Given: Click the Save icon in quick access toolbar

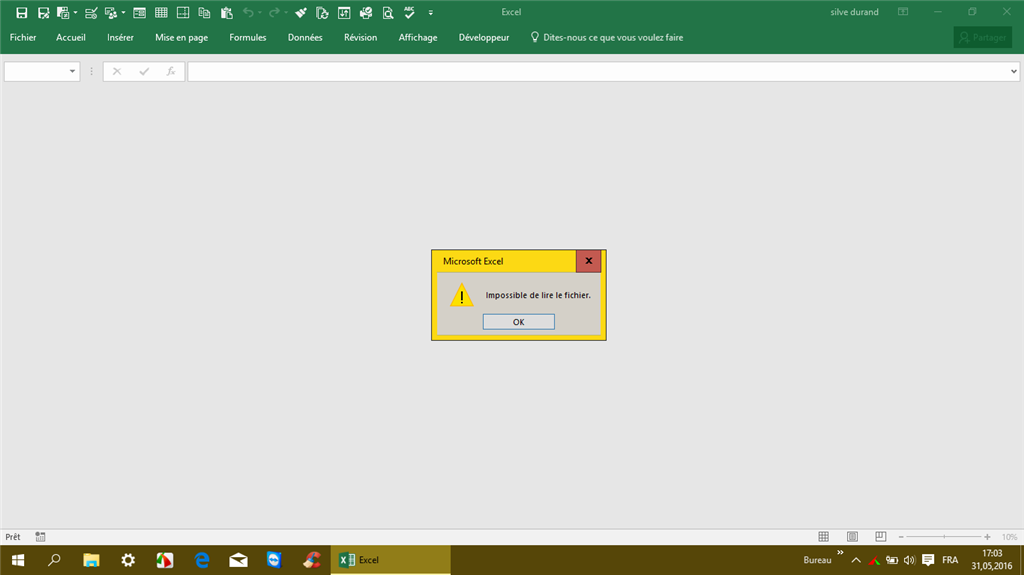Looking at the screenshot, I should pyautogui.click(x=22, y=12).
